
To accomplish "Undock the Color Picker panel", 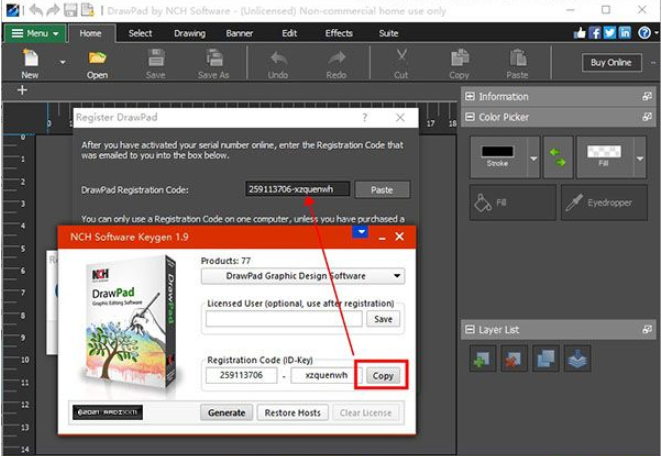I will 647,117.
